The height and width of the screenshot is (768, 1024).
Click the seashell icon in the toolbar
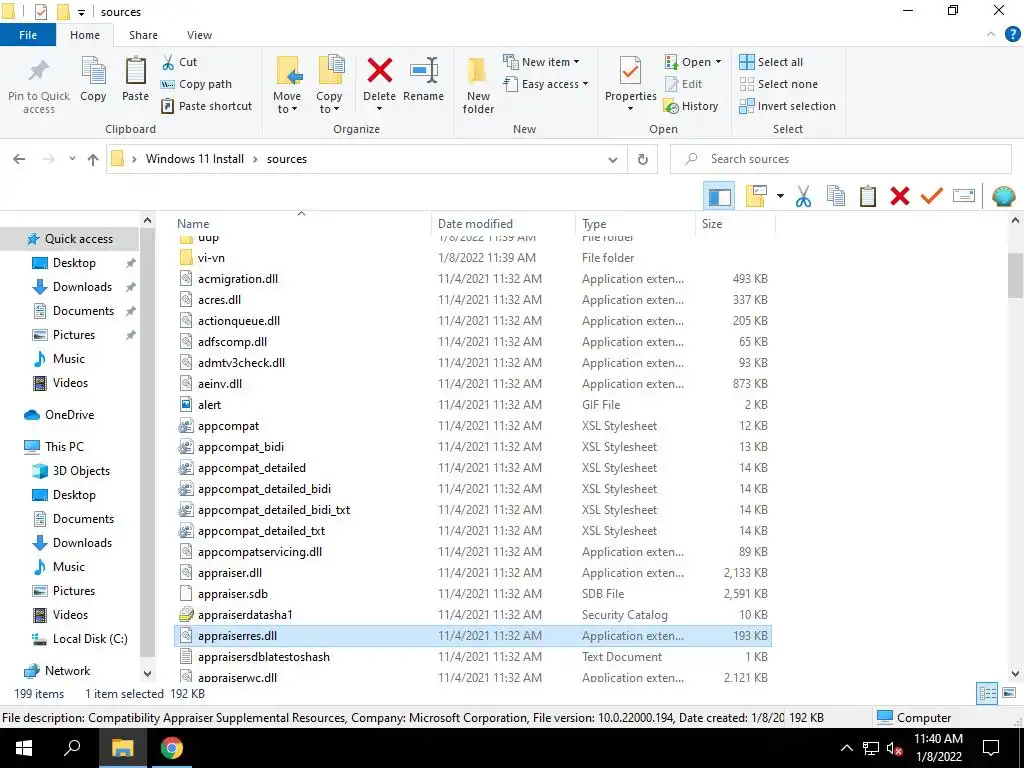[1003, 197]
